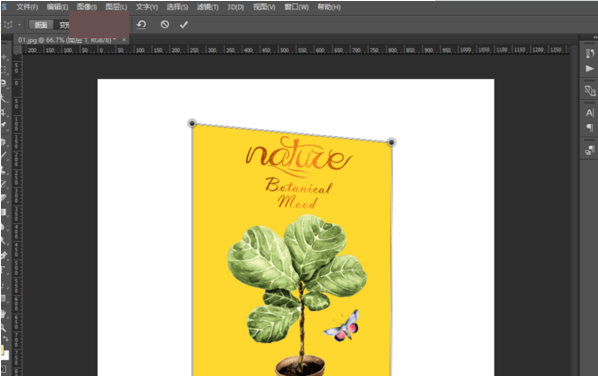Click the top-left perspective warp pin
This screenshot has height=376, width=598.
click(192, 123)
